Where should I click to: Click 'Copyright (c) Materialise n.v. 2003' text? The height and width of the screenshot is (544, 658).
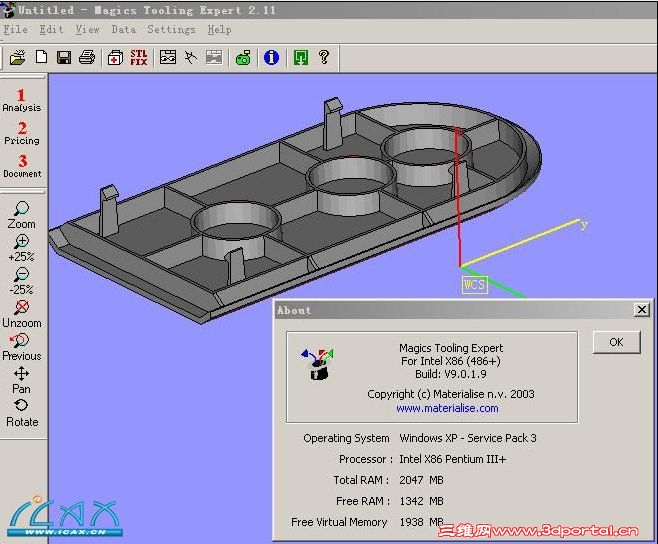(451, 394)
